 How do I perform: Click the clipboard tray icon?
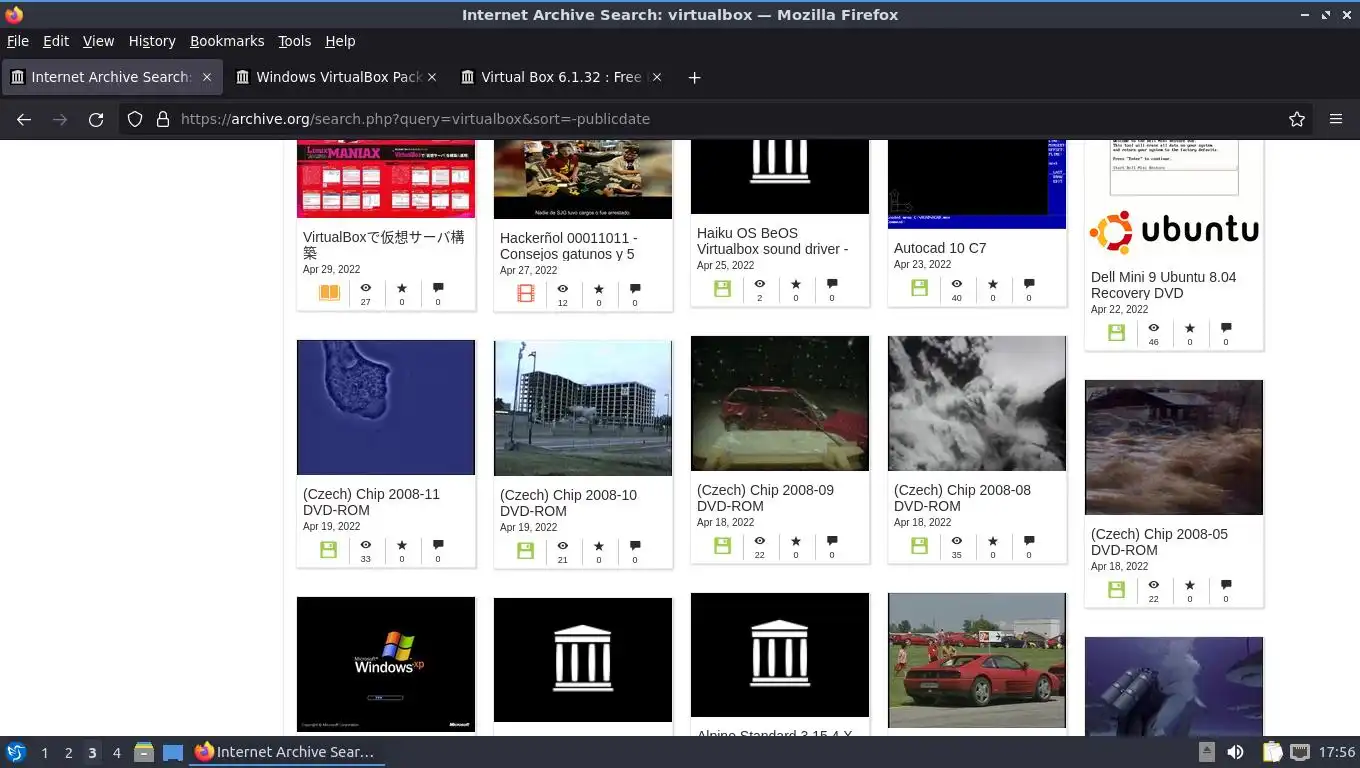tap(1272, 752)
